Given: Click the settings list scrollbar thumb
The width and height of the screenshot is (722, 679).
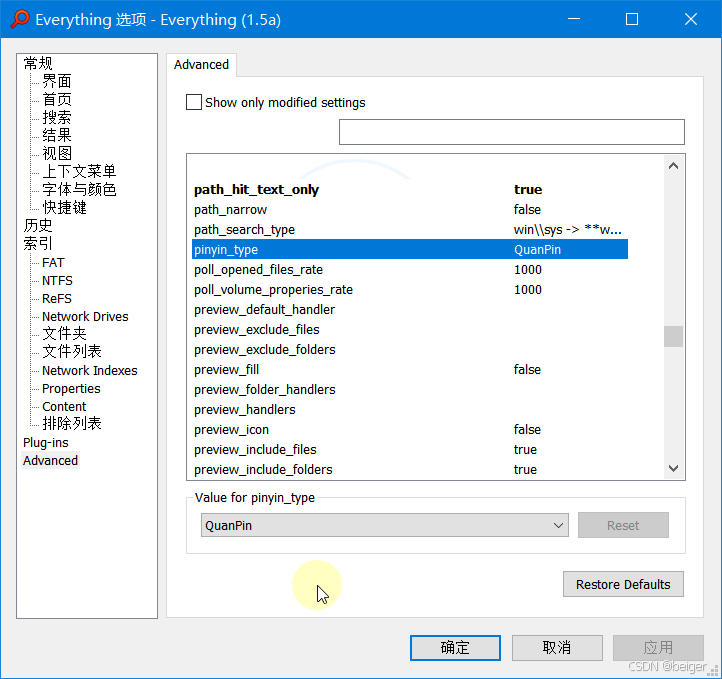Looking at the screenshot, I should point(673,336).
